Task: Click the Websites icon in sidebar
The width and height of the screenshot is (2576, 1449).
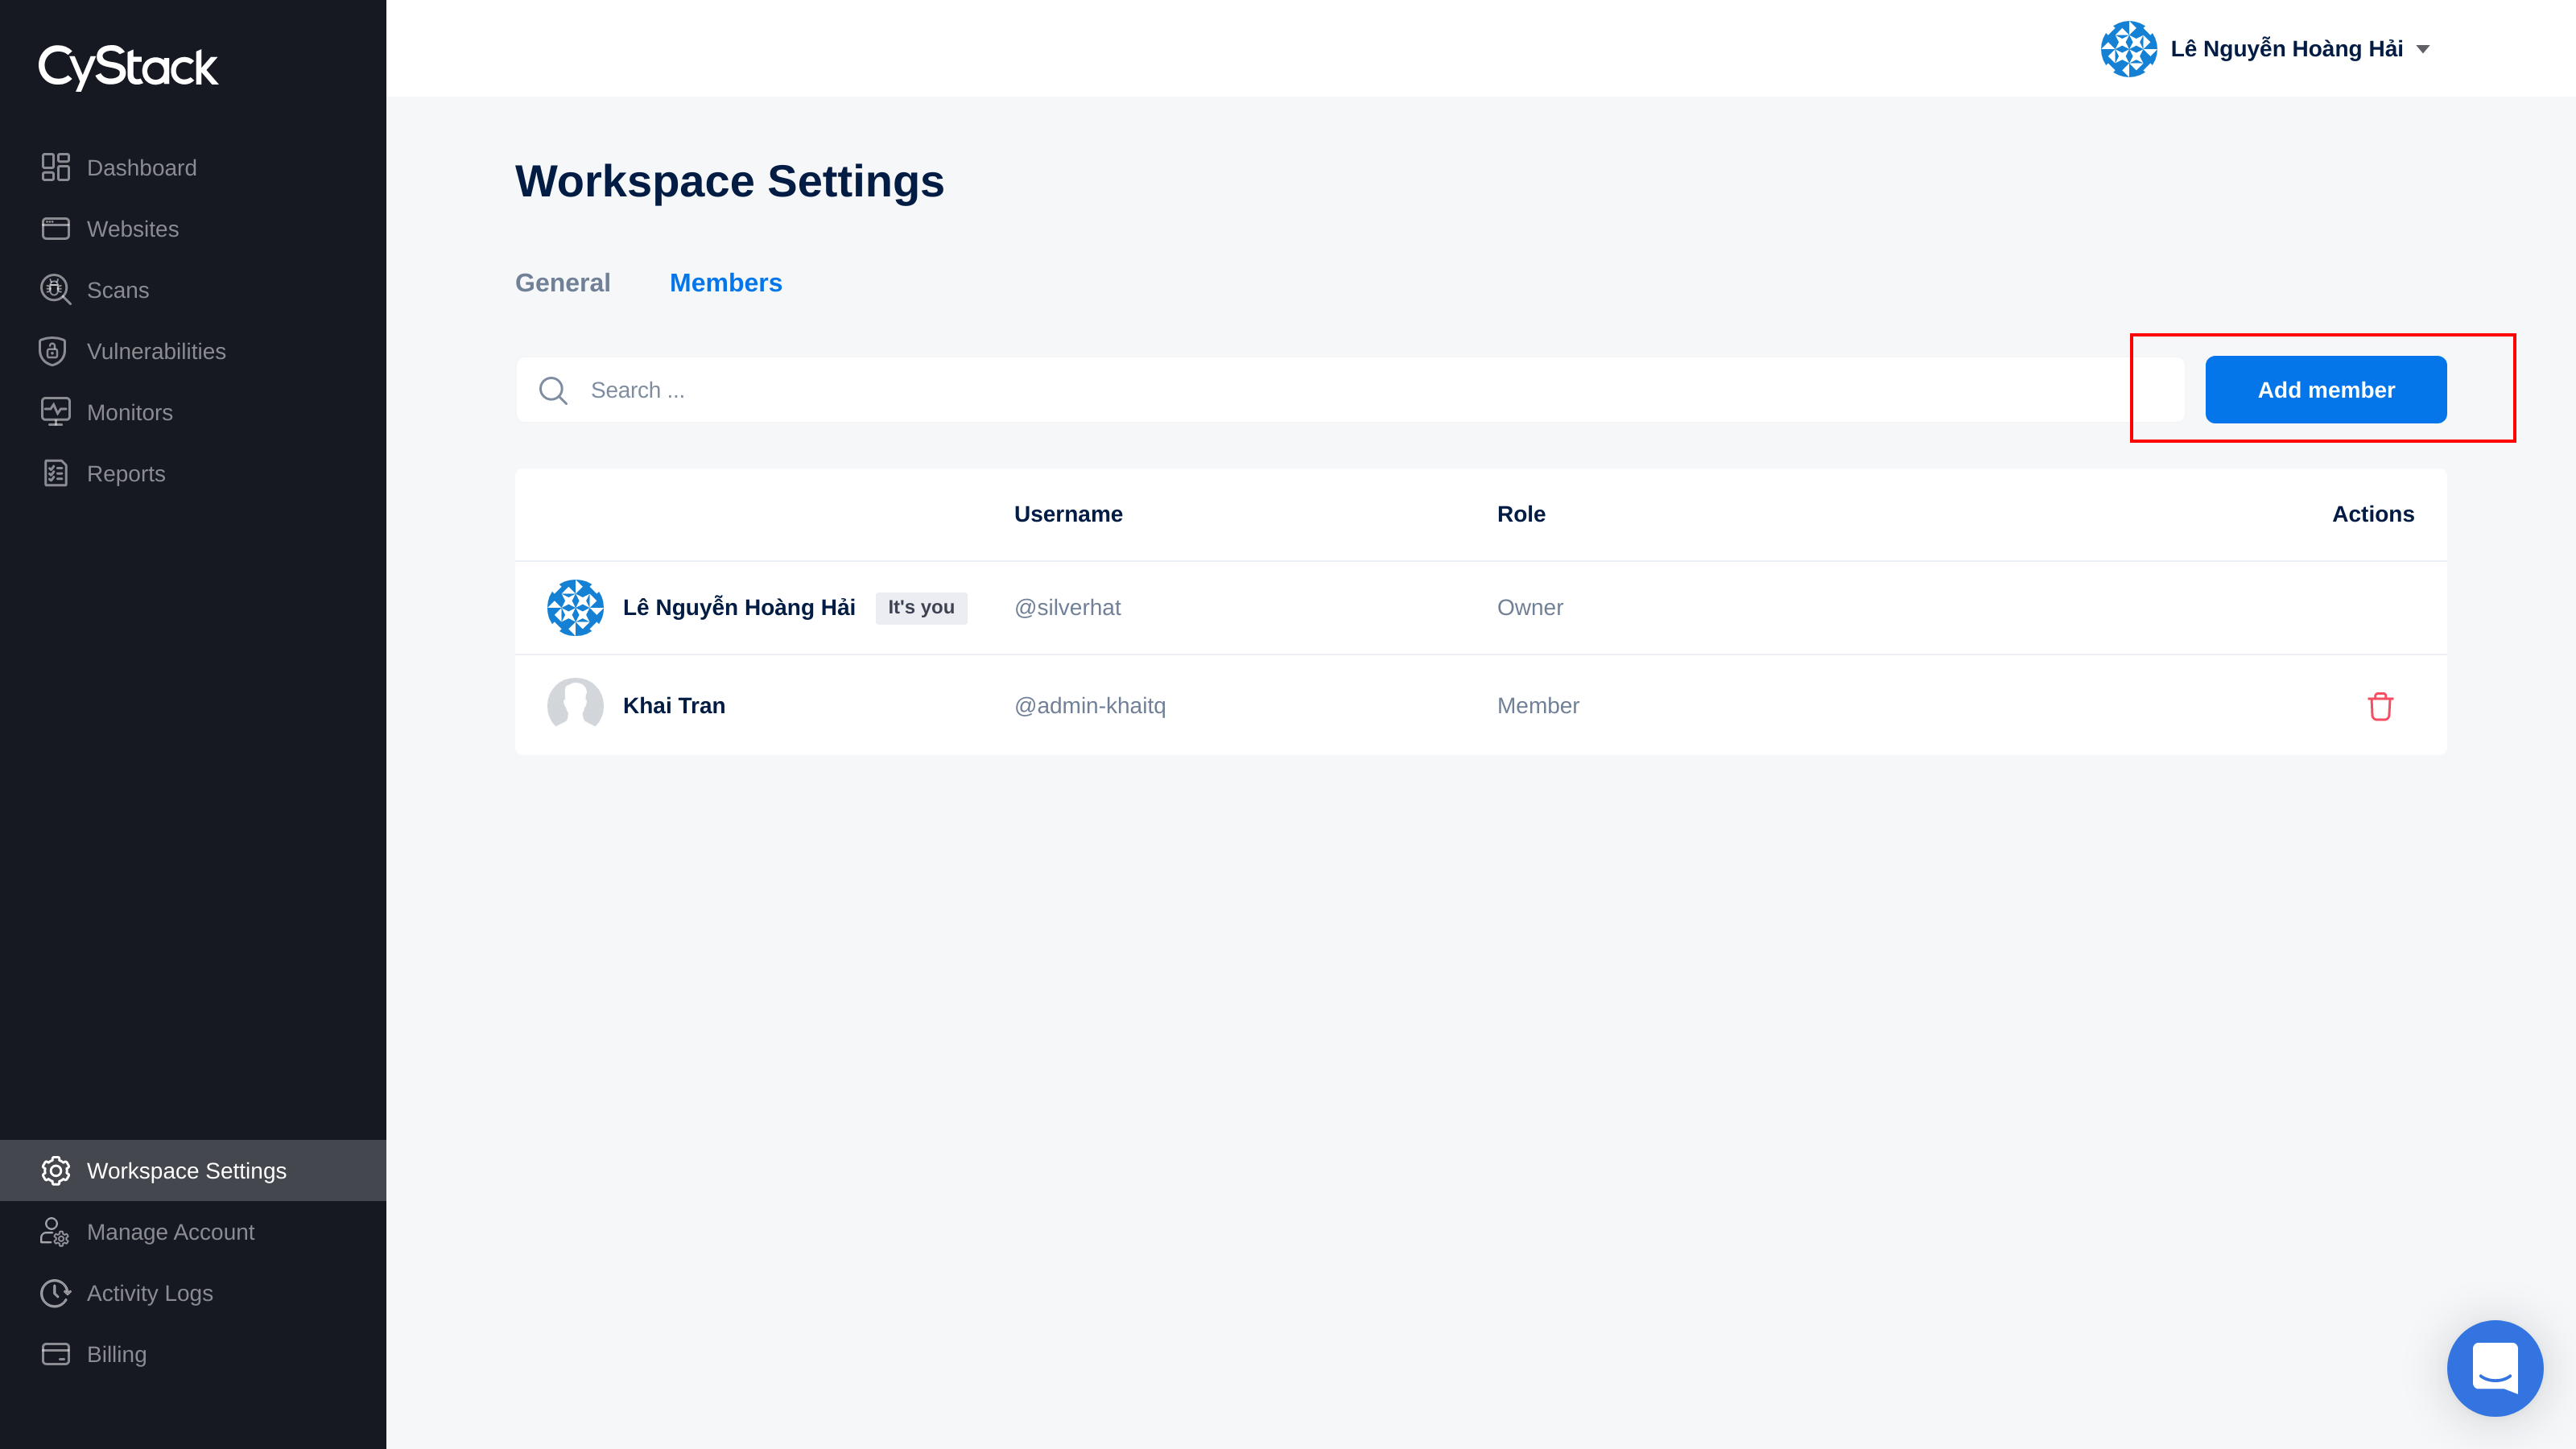Action: (55, 229)
